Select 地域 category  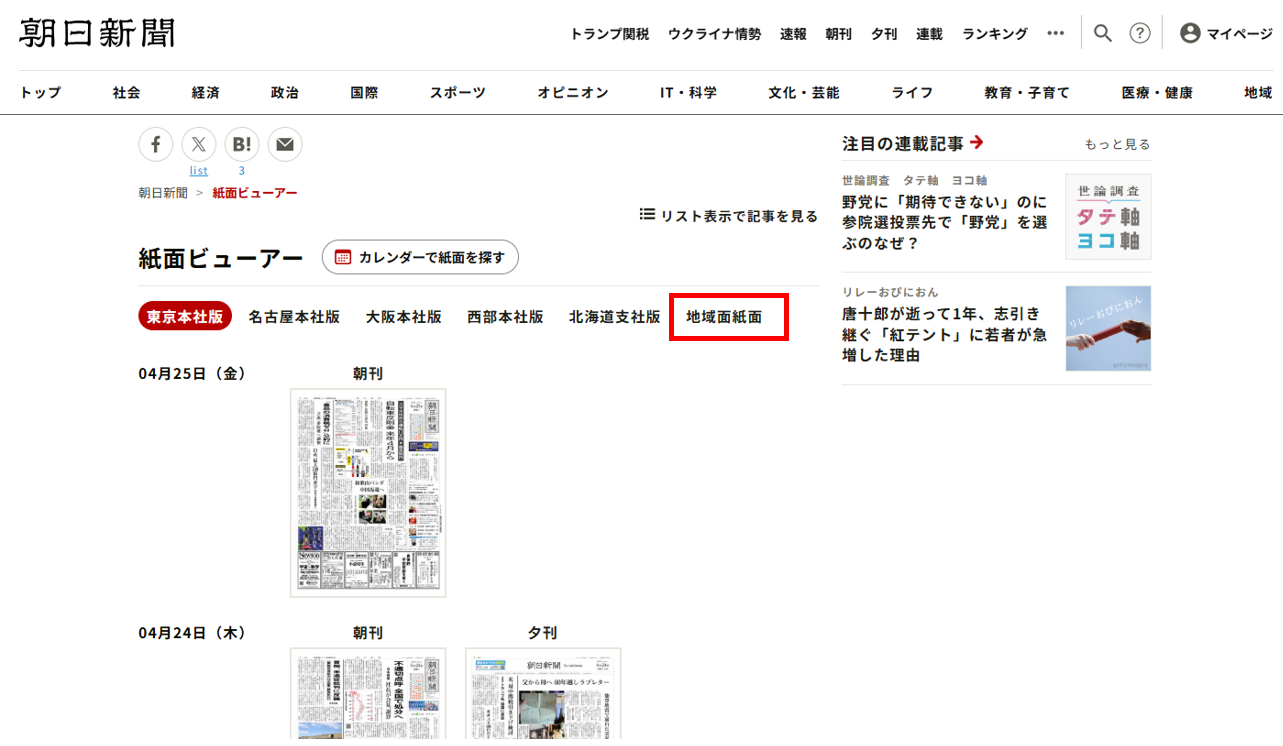[x=1258, y=93]
